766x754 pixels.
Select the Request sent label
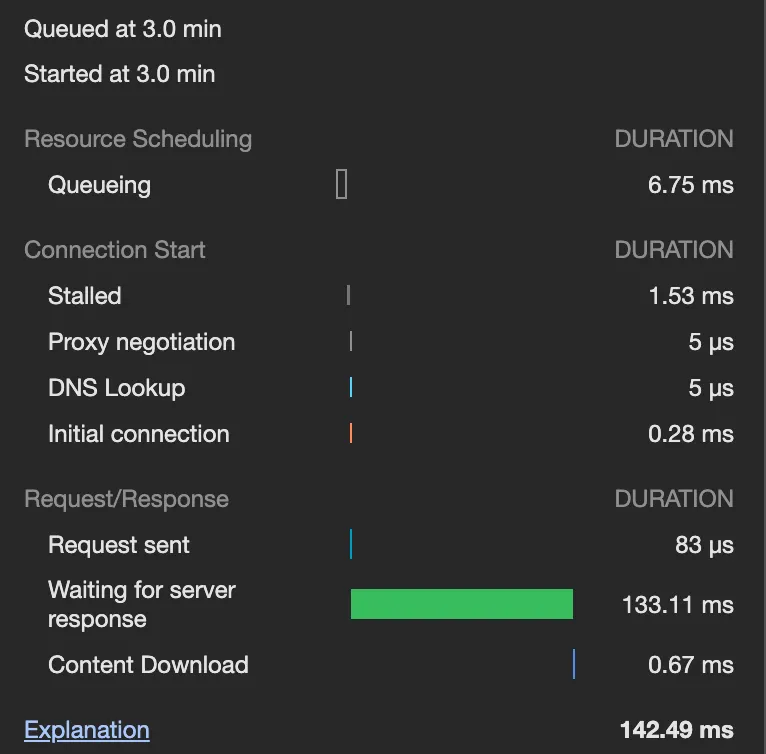119,545
